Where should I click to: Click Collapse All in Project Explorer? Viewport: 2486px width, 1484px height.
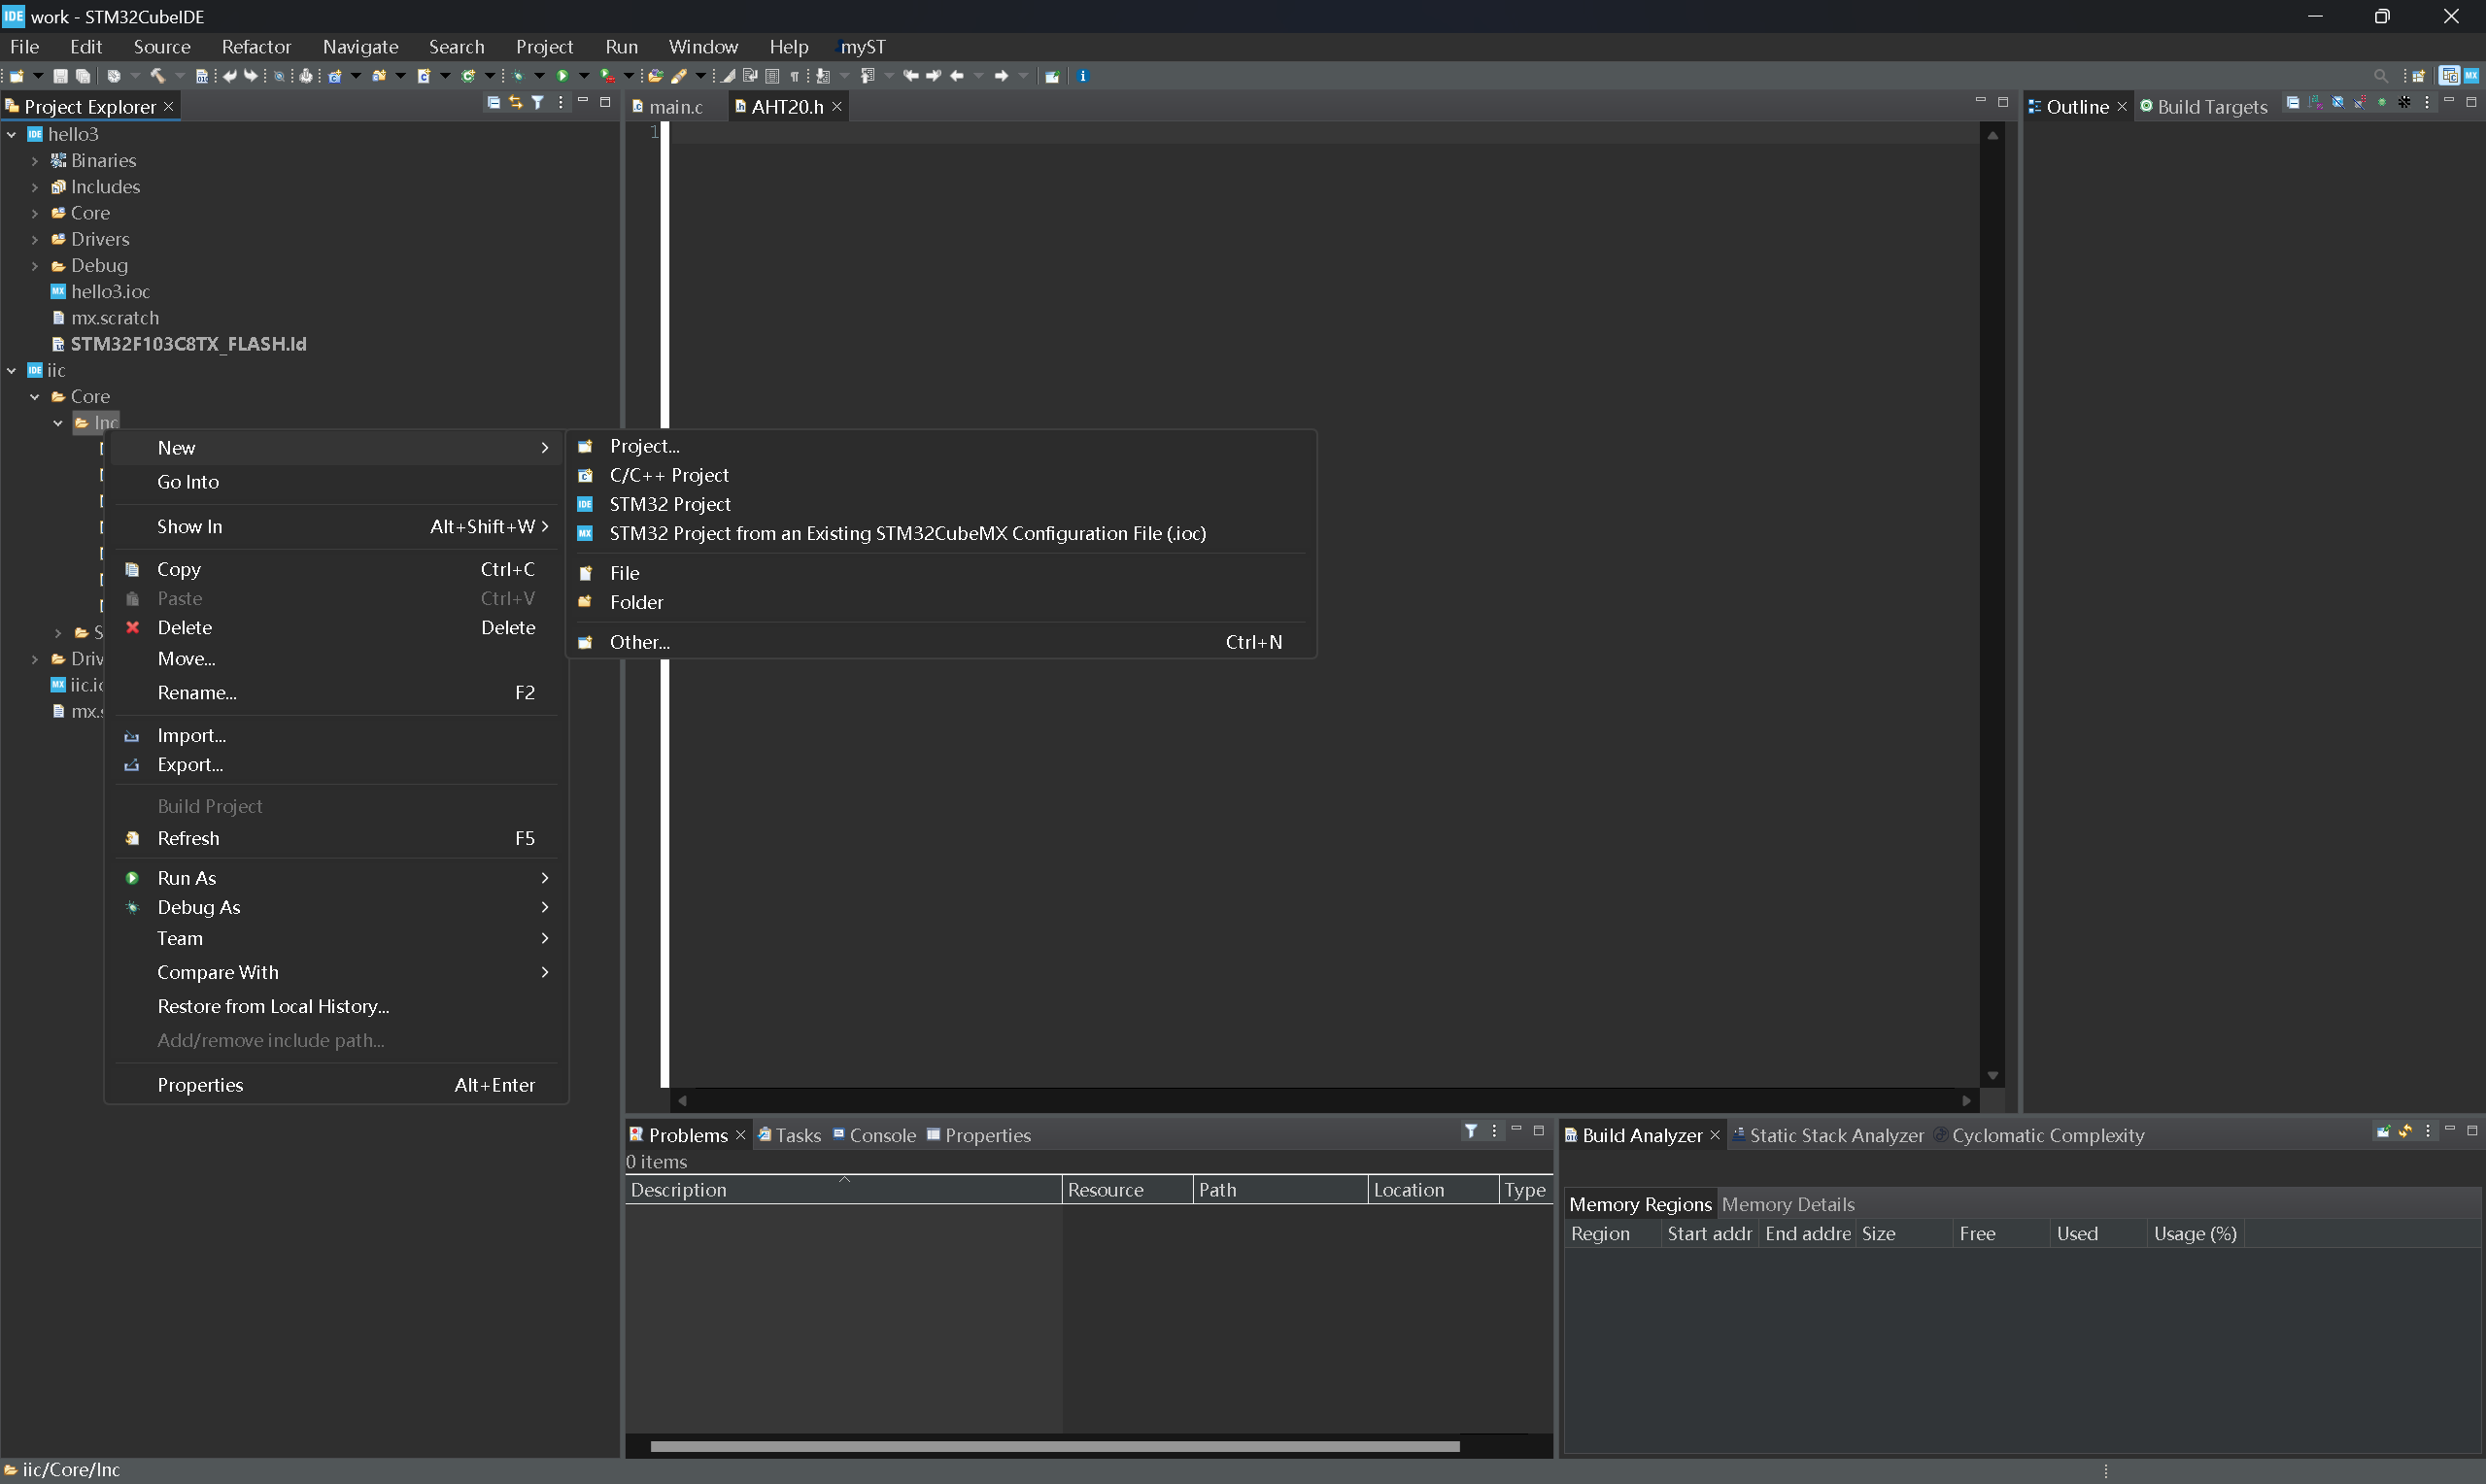tap(493, 103)
